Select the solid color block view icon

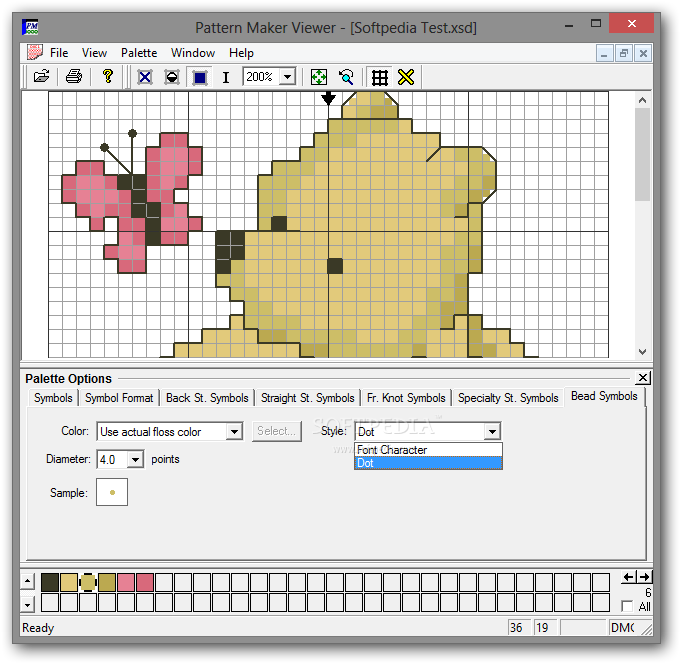click(x=199, y=77)
